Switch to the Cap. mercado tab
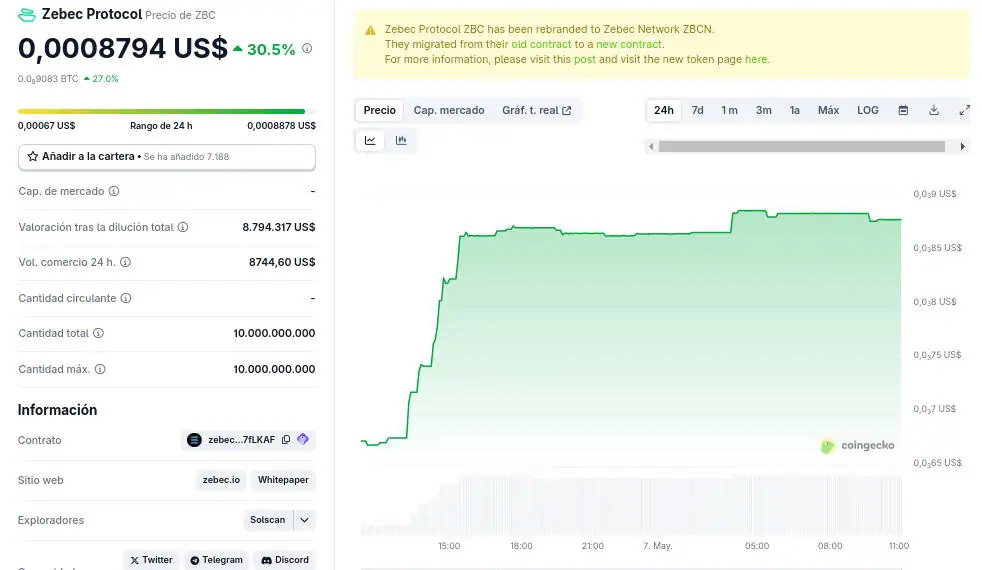 tap(449, 110)
